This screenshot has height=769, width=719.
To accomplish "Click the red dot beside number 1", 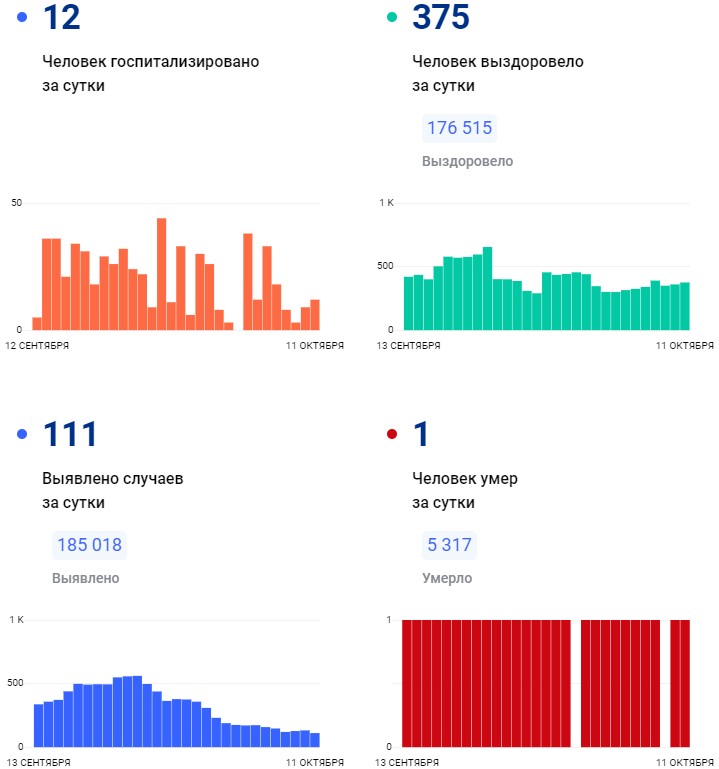I will (392, 434).
